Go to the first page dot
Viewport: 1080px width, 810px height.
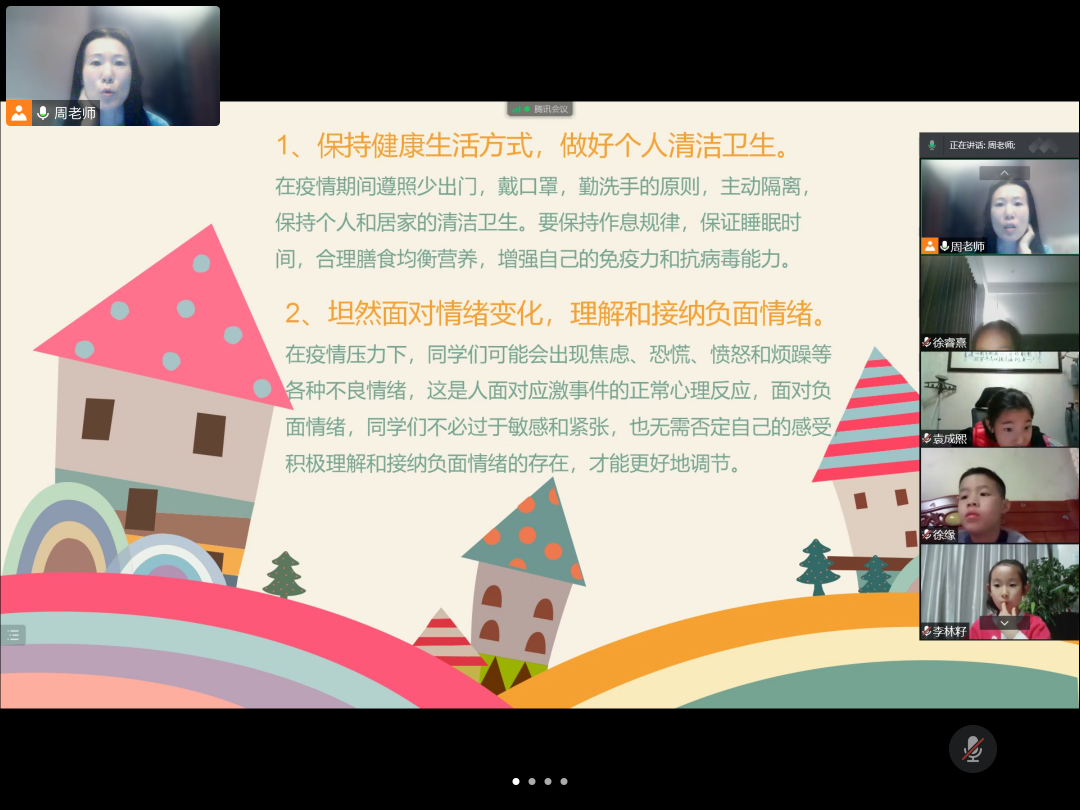516,781
